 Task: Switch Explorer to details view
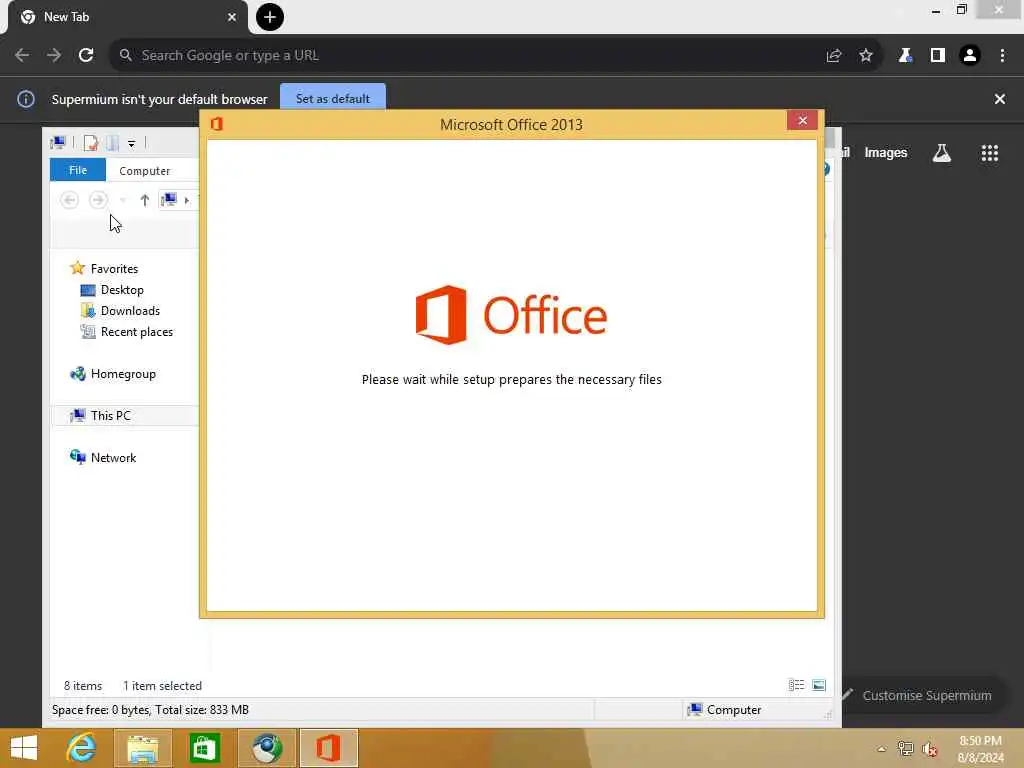[796, 684]
